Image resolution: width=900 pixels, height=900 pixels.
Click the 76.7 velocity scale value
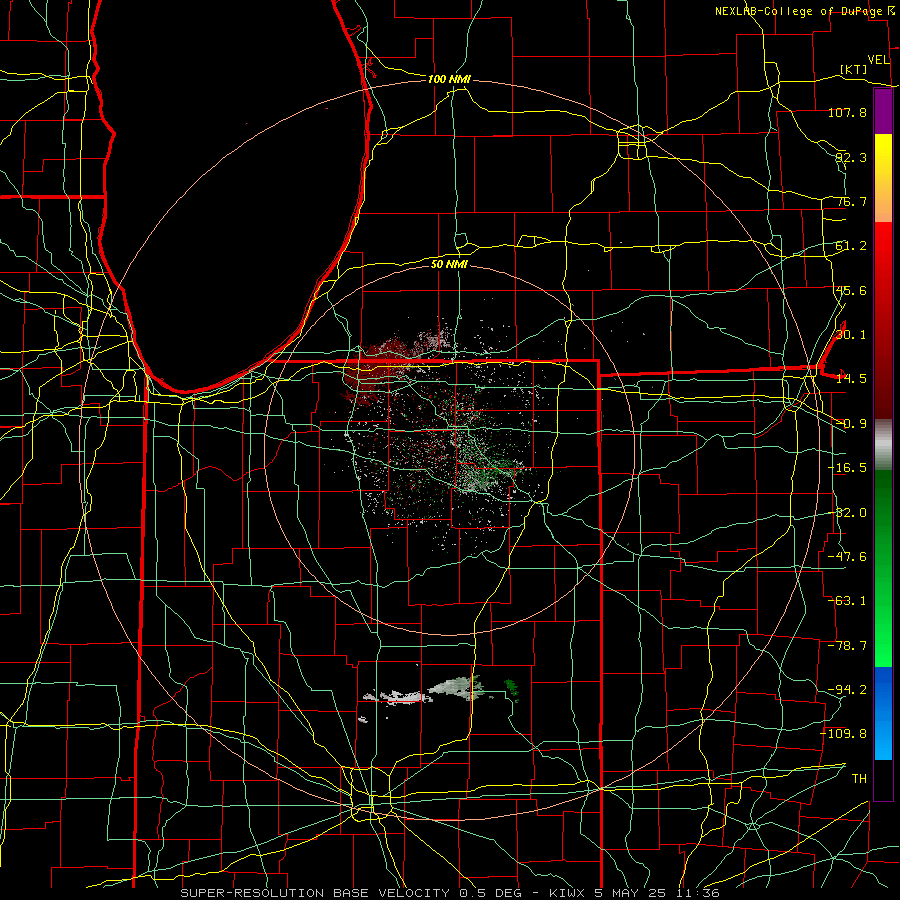pyautogui.click(x=851, y=201)
